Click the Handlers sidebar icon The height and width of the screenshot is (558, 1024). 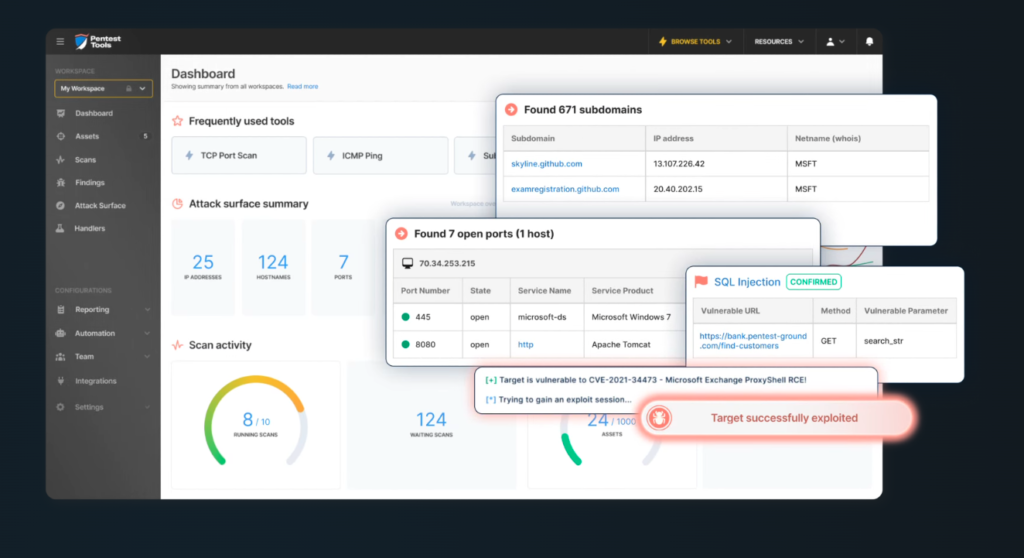pos(61,228)
